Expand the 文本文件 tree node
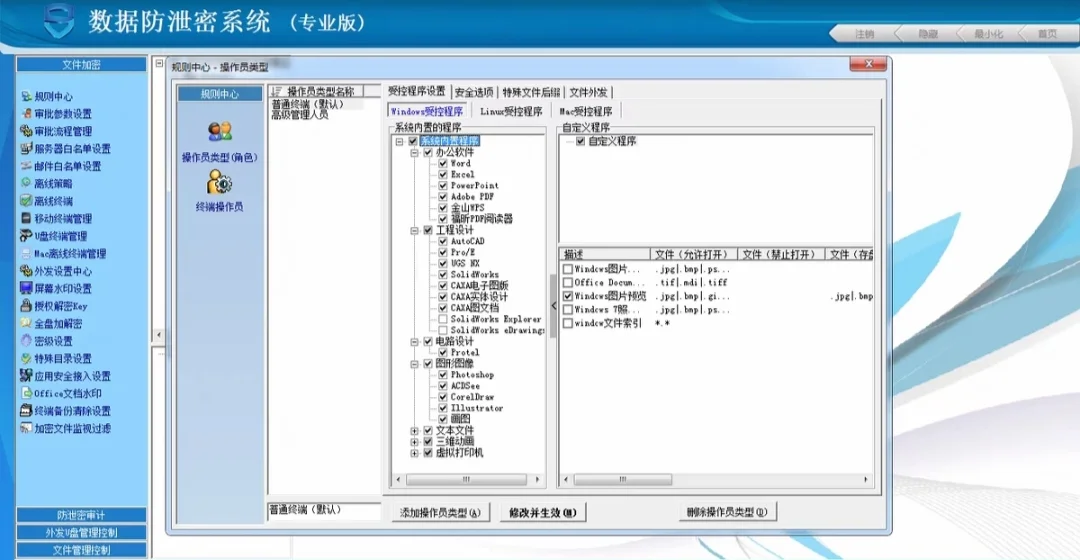 [x=415, y=431]
